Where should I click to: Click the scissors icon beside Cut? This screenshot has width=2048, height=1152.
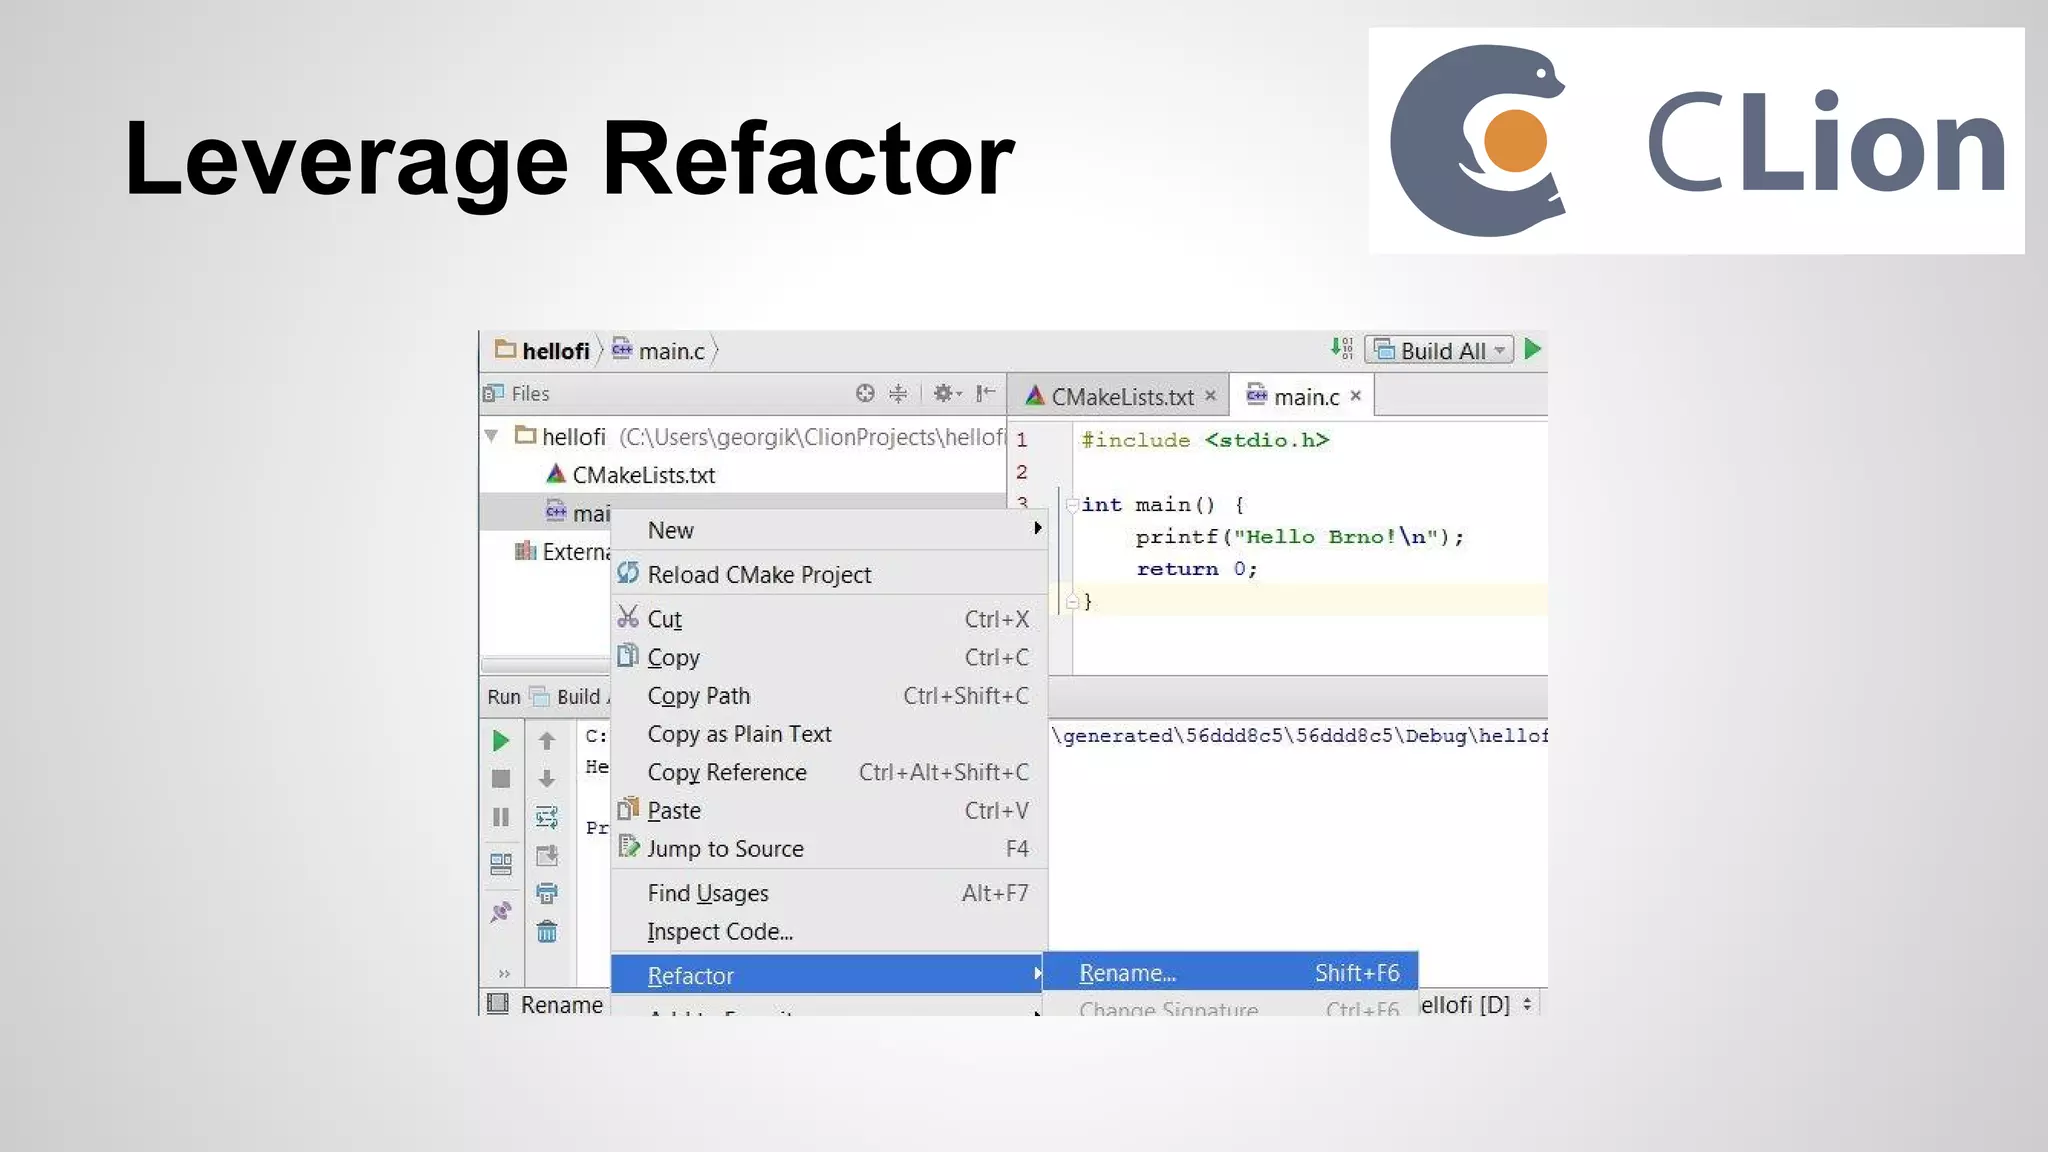pyautogui.click(x=628, y=616)
